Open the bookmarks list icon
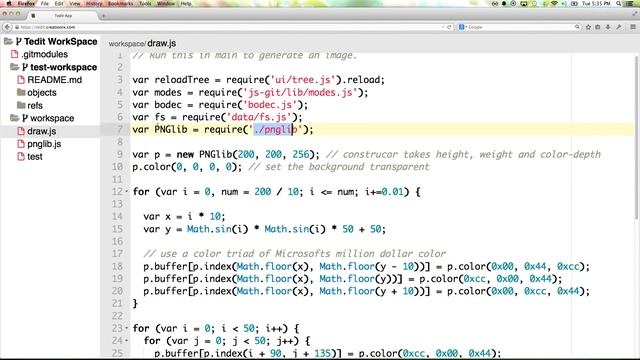Viewport: 640px width, 360px height. click(x=598, y=27)
